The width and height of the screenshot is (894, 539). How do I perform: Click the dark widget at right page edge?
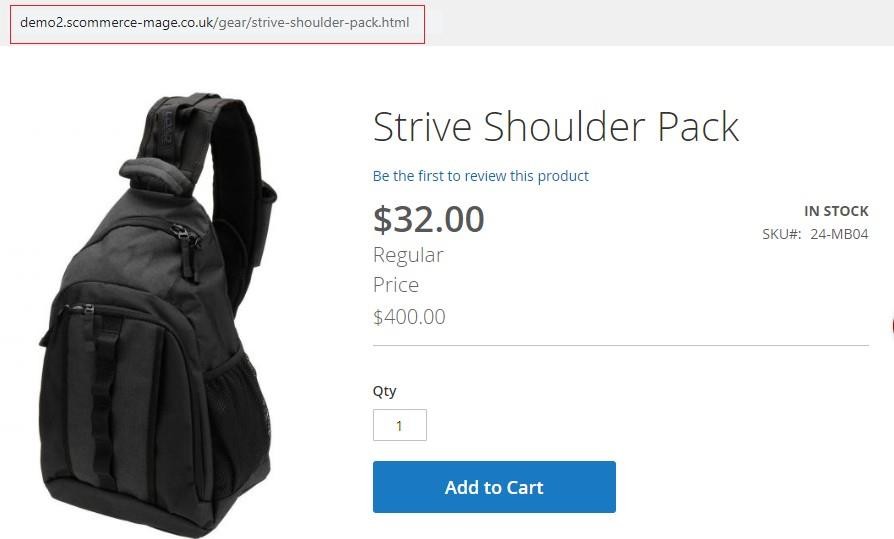891,326
